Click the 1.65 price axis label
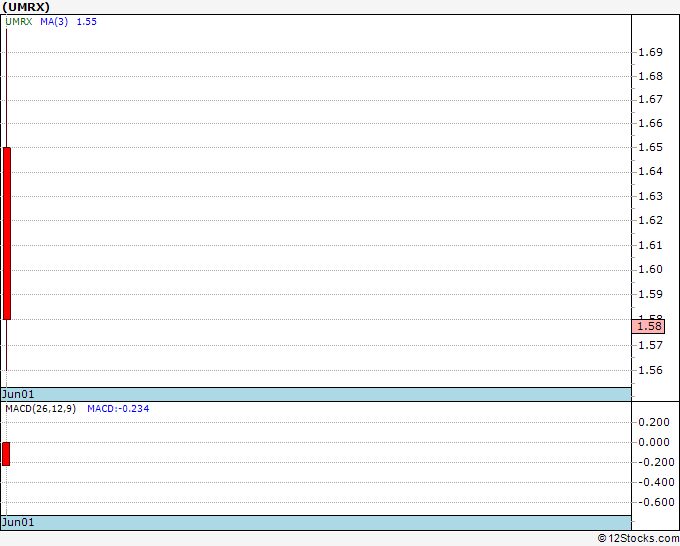680x546 pixels. 651,147
